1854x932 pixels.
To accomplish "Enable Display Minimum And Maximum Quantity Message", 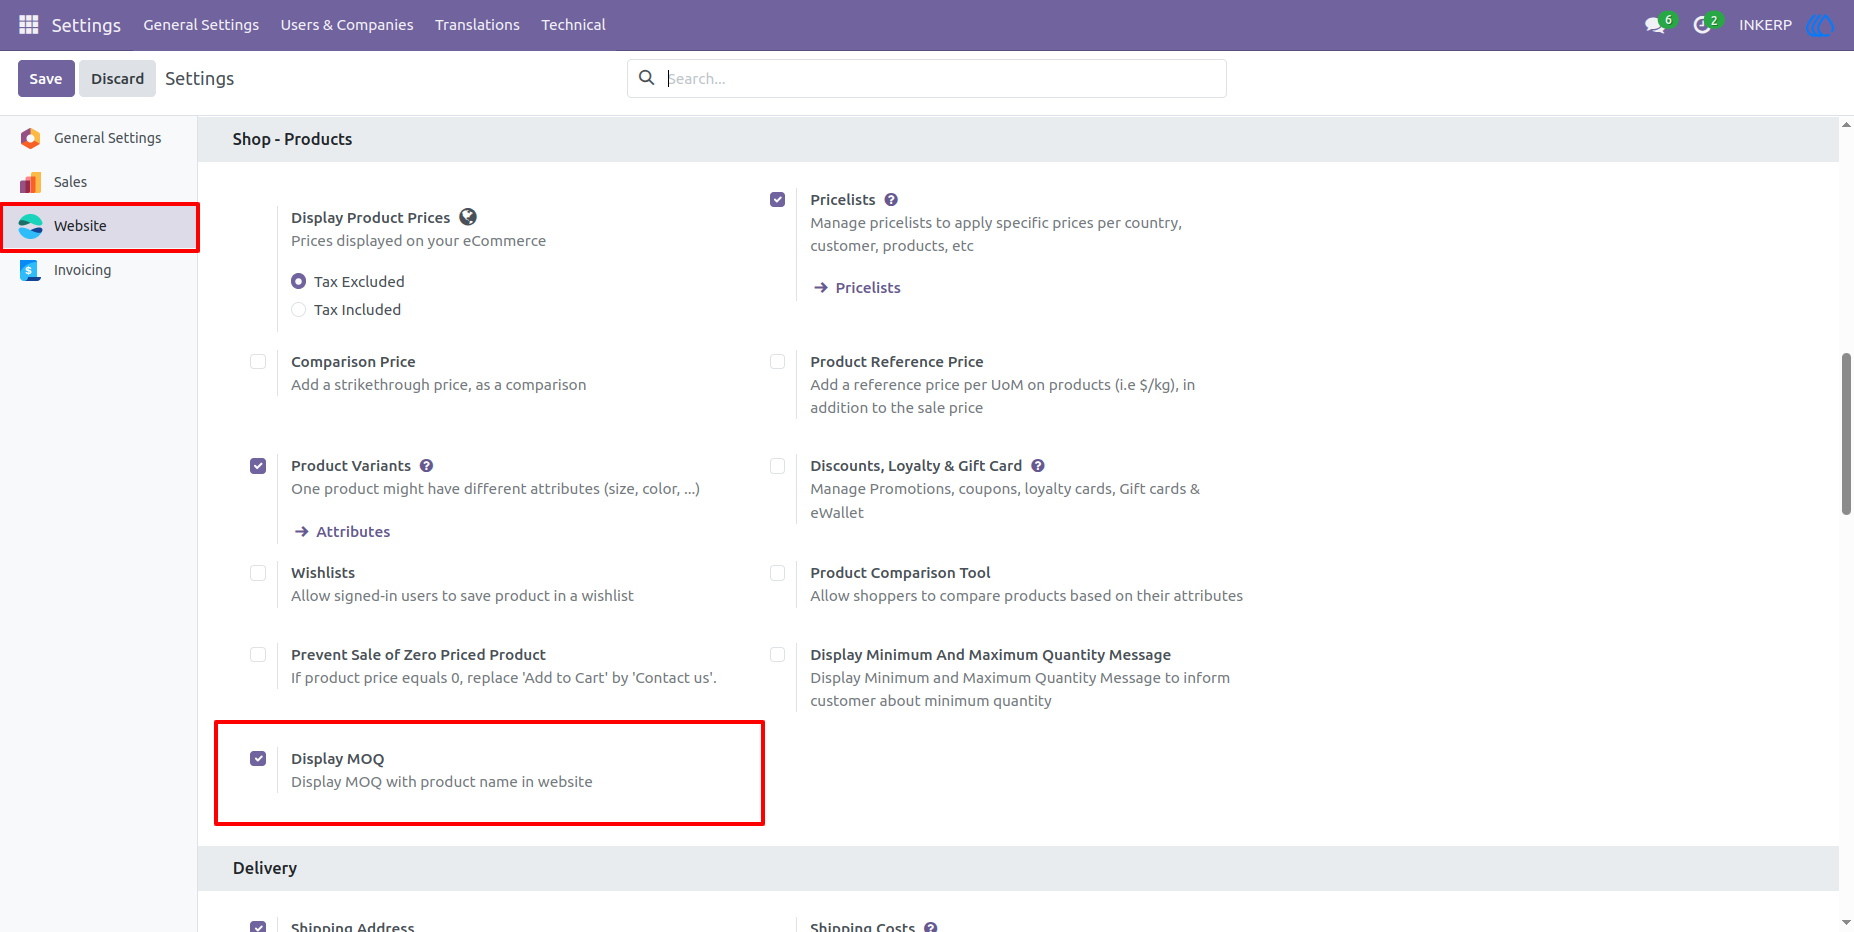I will (x=778, y=655).
